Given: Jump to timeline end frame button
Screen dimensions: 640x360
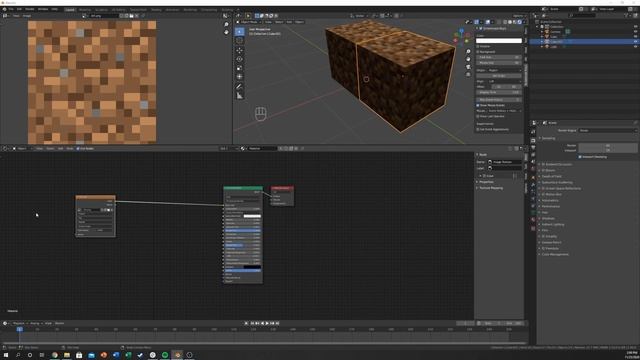Looking at the screenshot, I should tap(278, 323).
